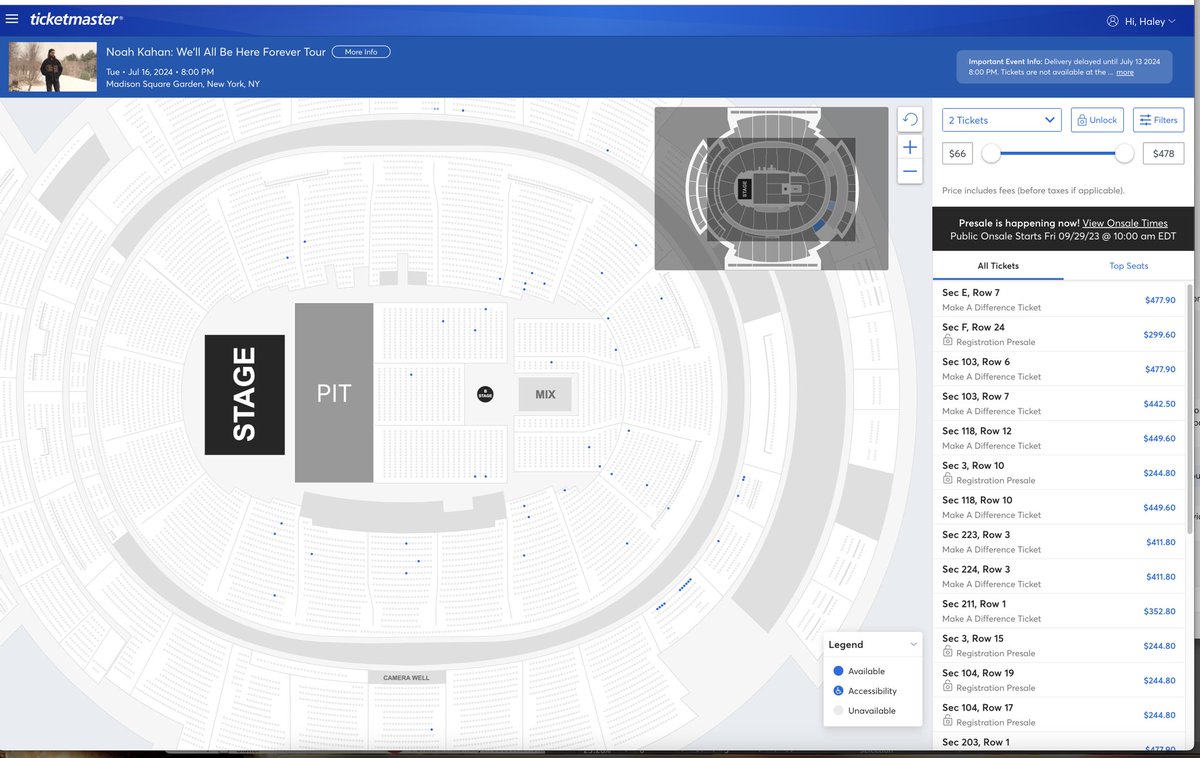Follow the 'more' event info link
Viewport: 1200px width, 758px height.
click(1125, 72)
